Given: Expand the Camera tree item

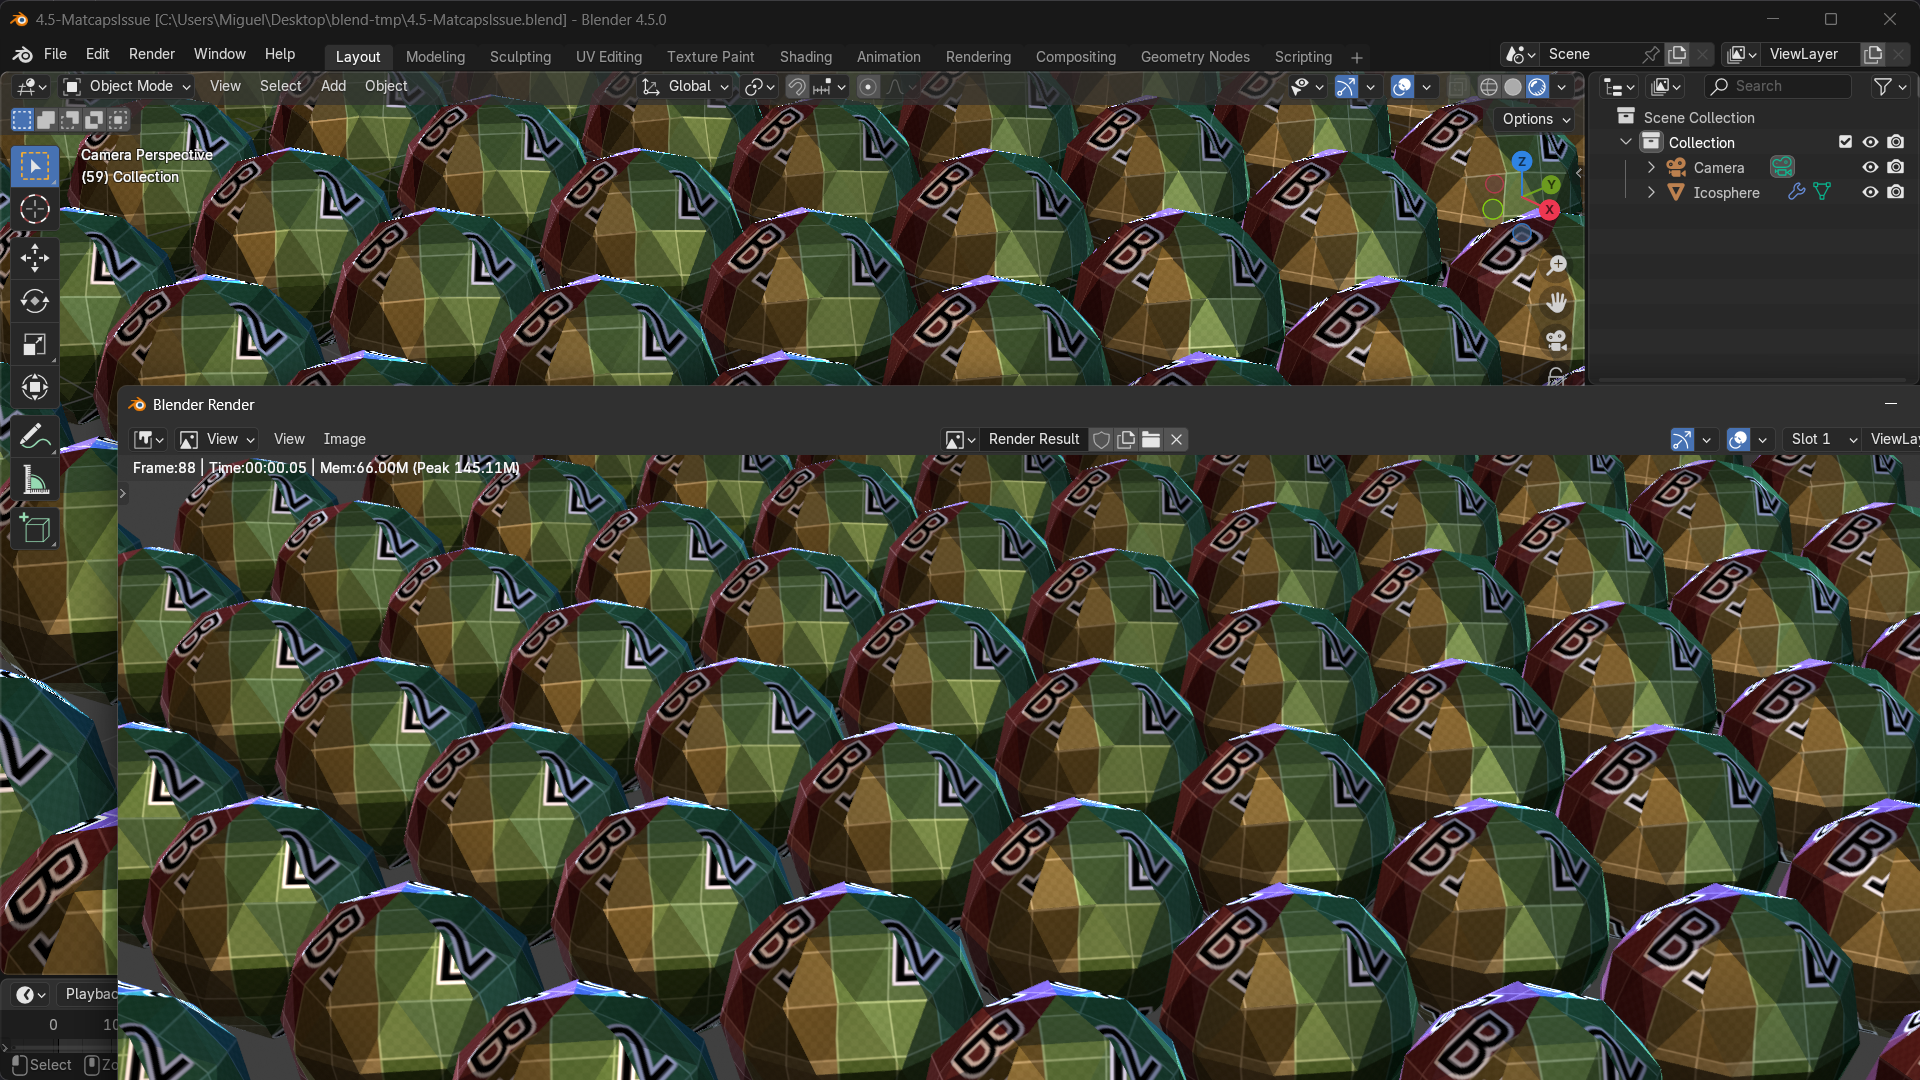Looking at the screenshot, I should (1651, 167).
